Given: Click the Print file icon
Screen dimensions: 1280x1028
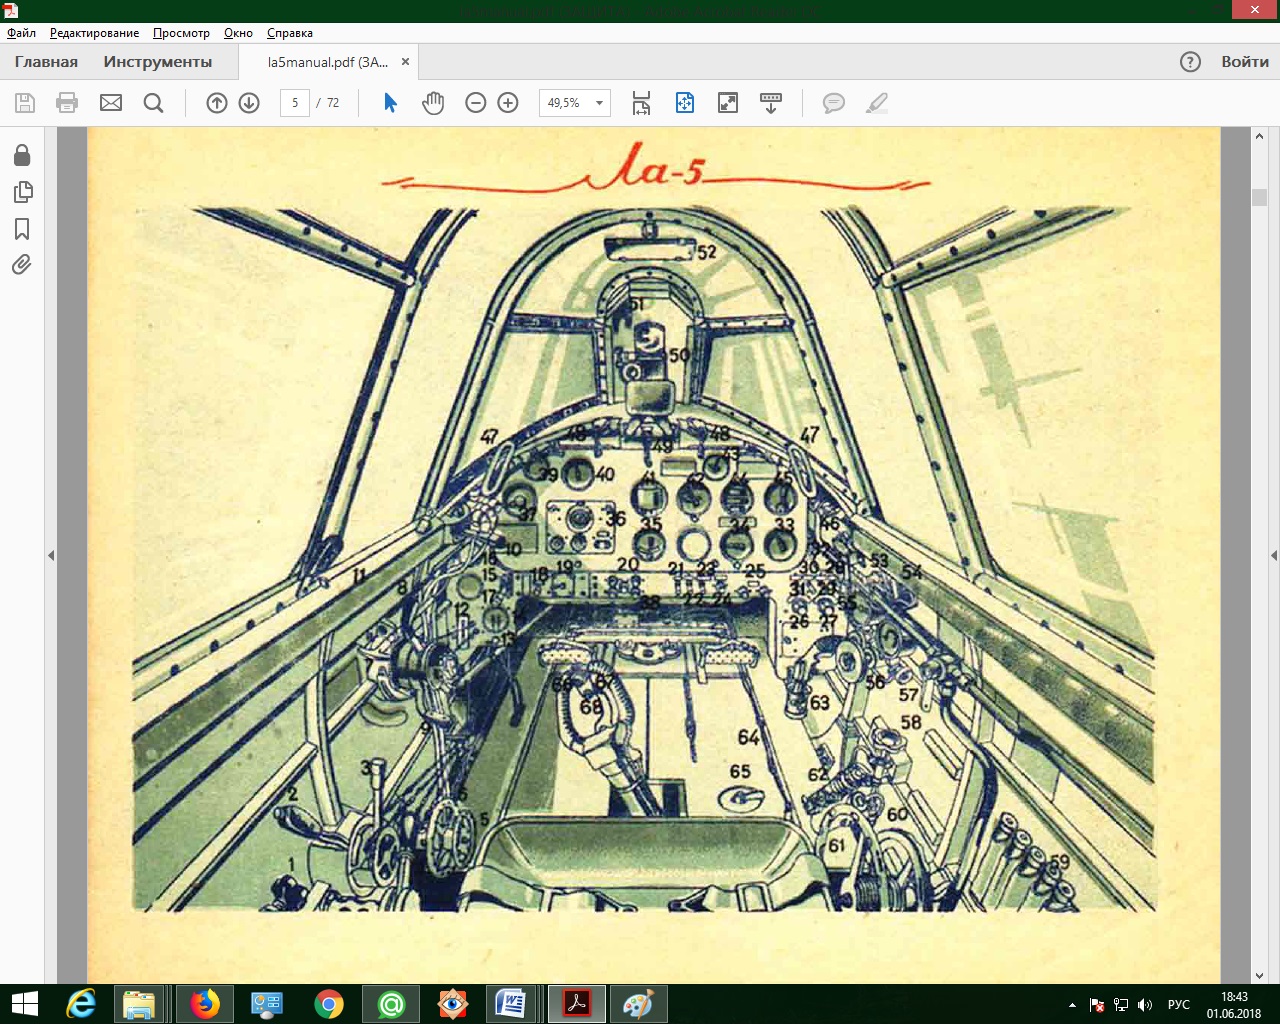Looking at the screenshot, I should 67,103.
